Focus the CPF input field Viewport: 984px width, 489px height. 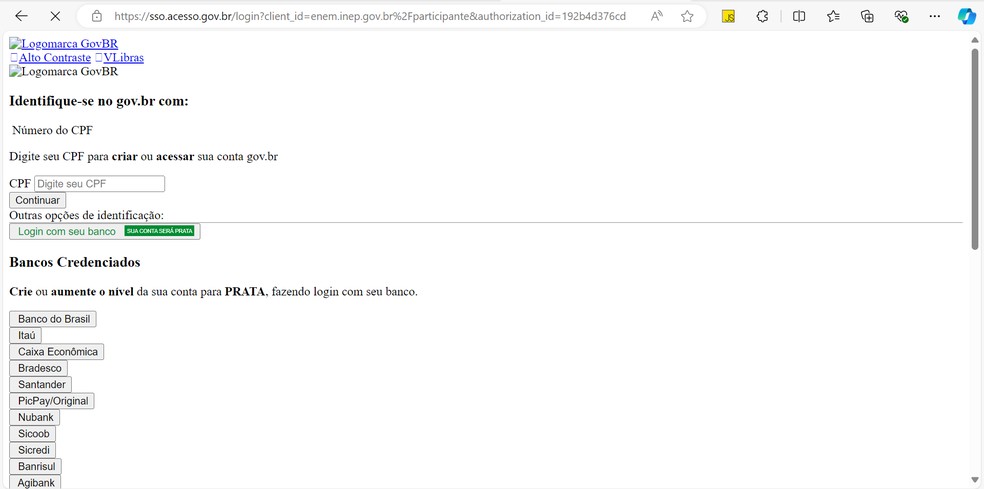point(99,184)
